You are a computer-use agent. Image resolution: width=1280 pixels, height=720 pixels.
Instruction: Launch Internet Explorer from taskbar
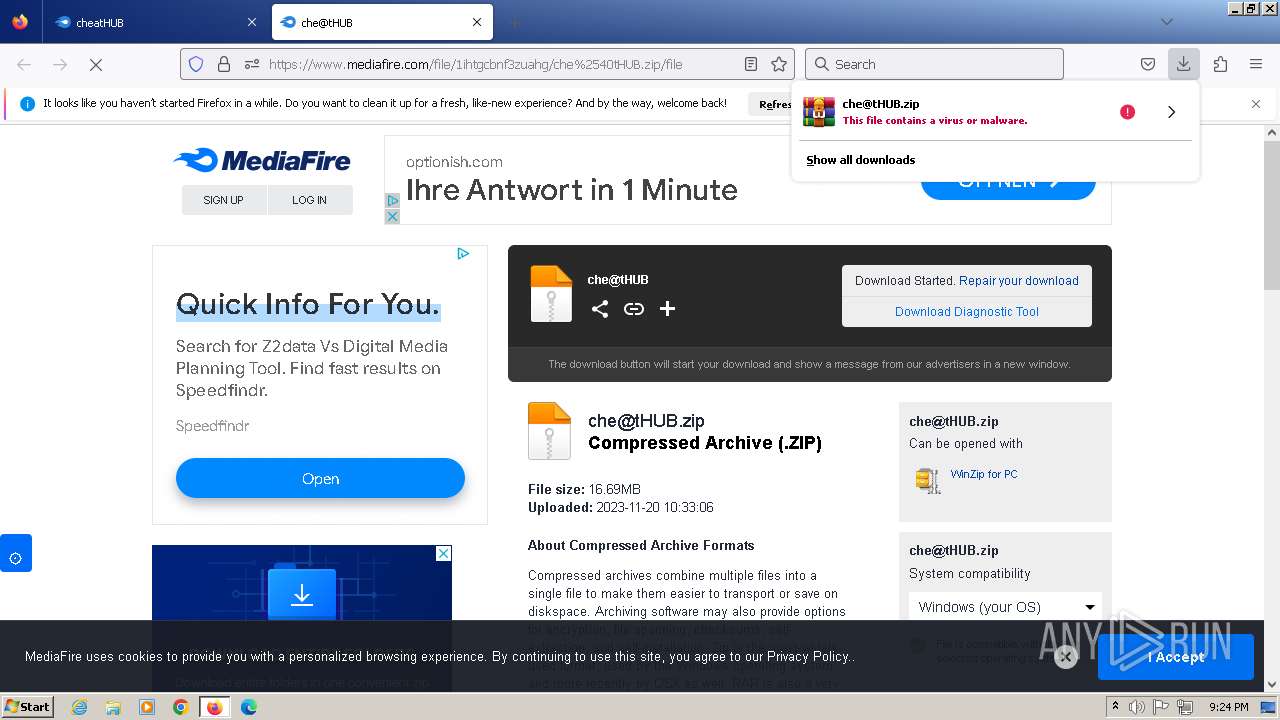(x=79, y=707)
